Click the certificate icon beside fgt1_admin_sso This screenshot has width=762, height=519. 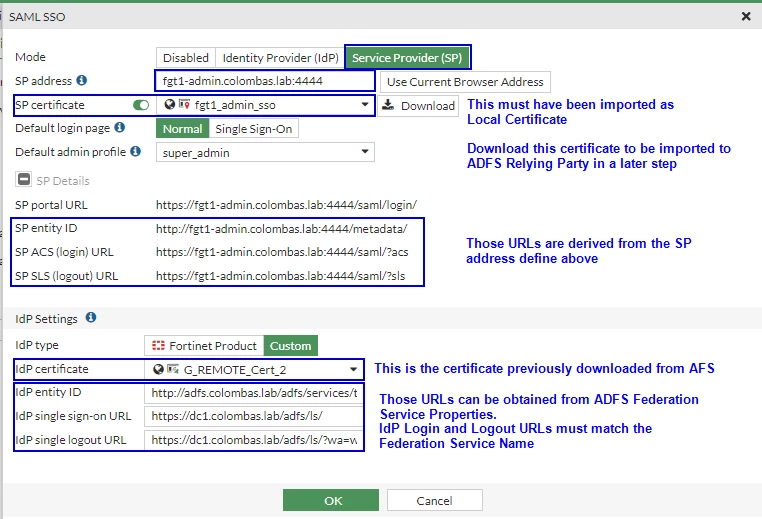pos(184,104)
